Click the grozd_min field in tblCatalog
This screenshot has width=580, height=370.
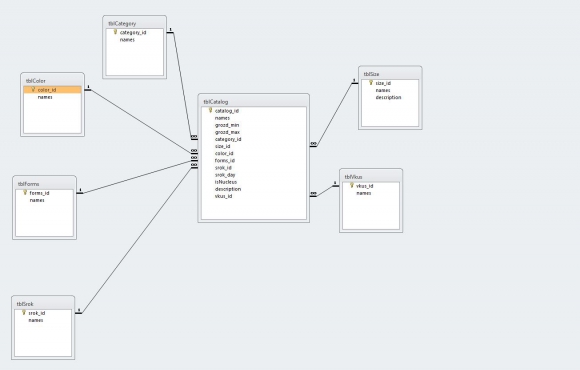tap(227, 125)
